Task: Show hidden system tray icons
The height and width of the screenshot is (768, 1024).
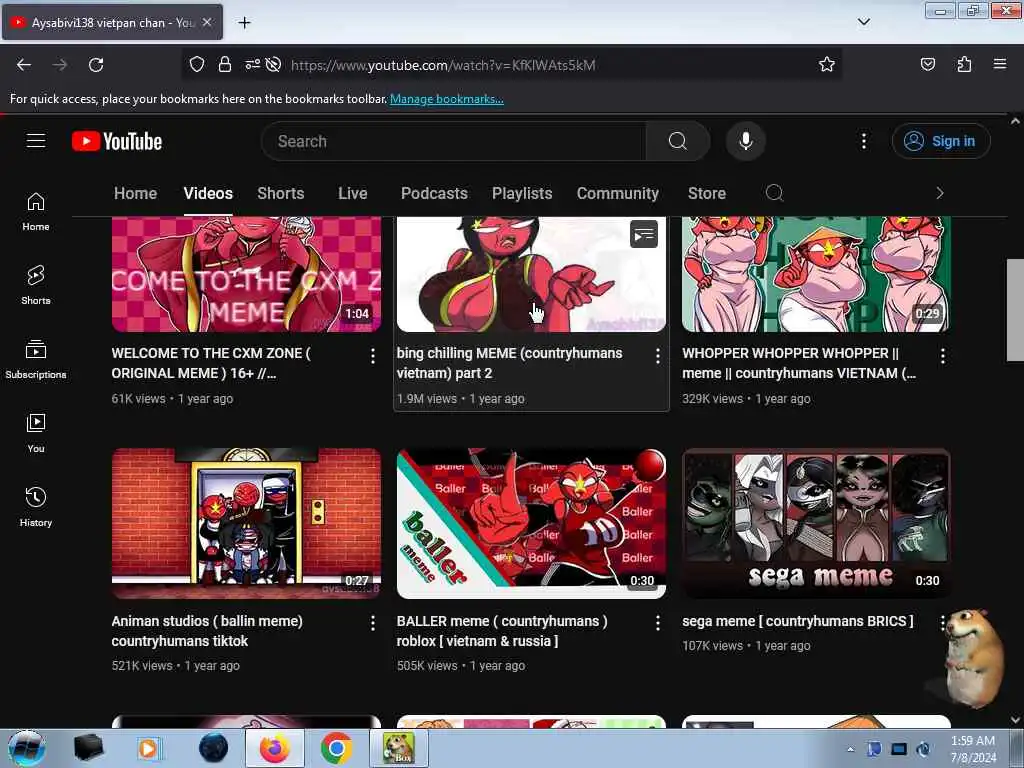Action: [x=850, y=749]
